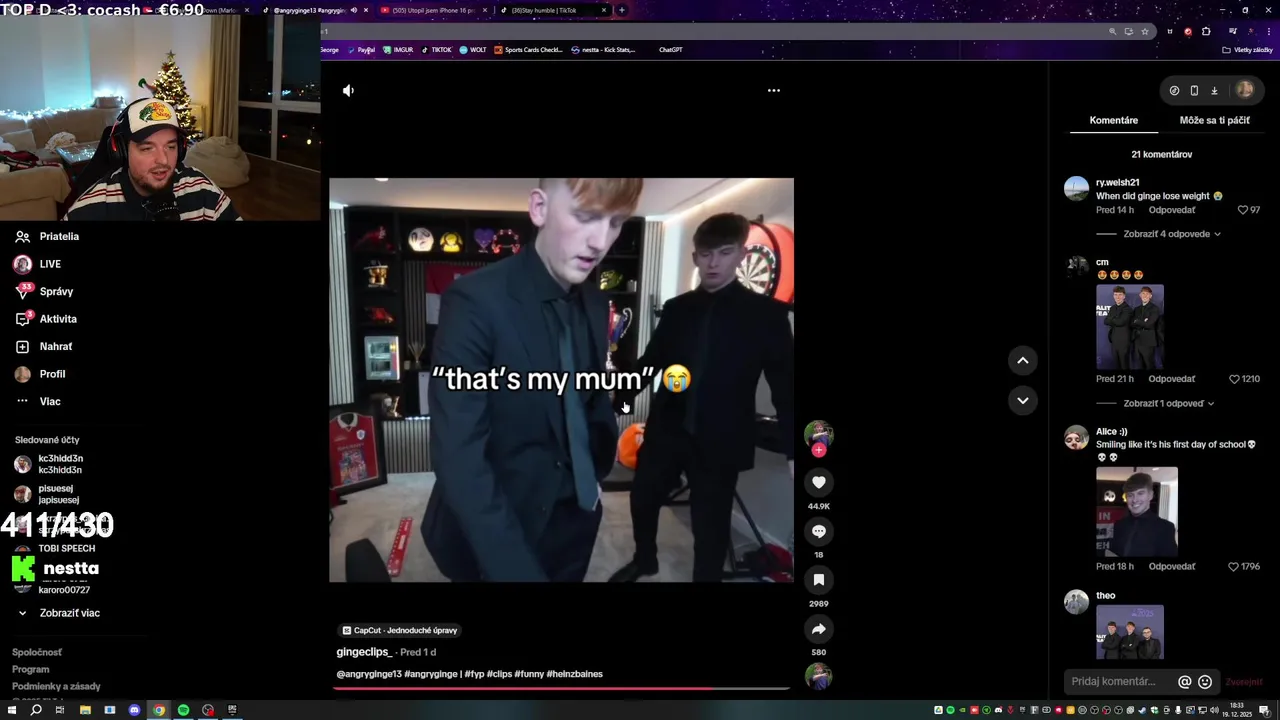This screenshot has height=720, width=1280.
Task: Open the download icon in top-right toolbar
Action: click(1214, 90)
